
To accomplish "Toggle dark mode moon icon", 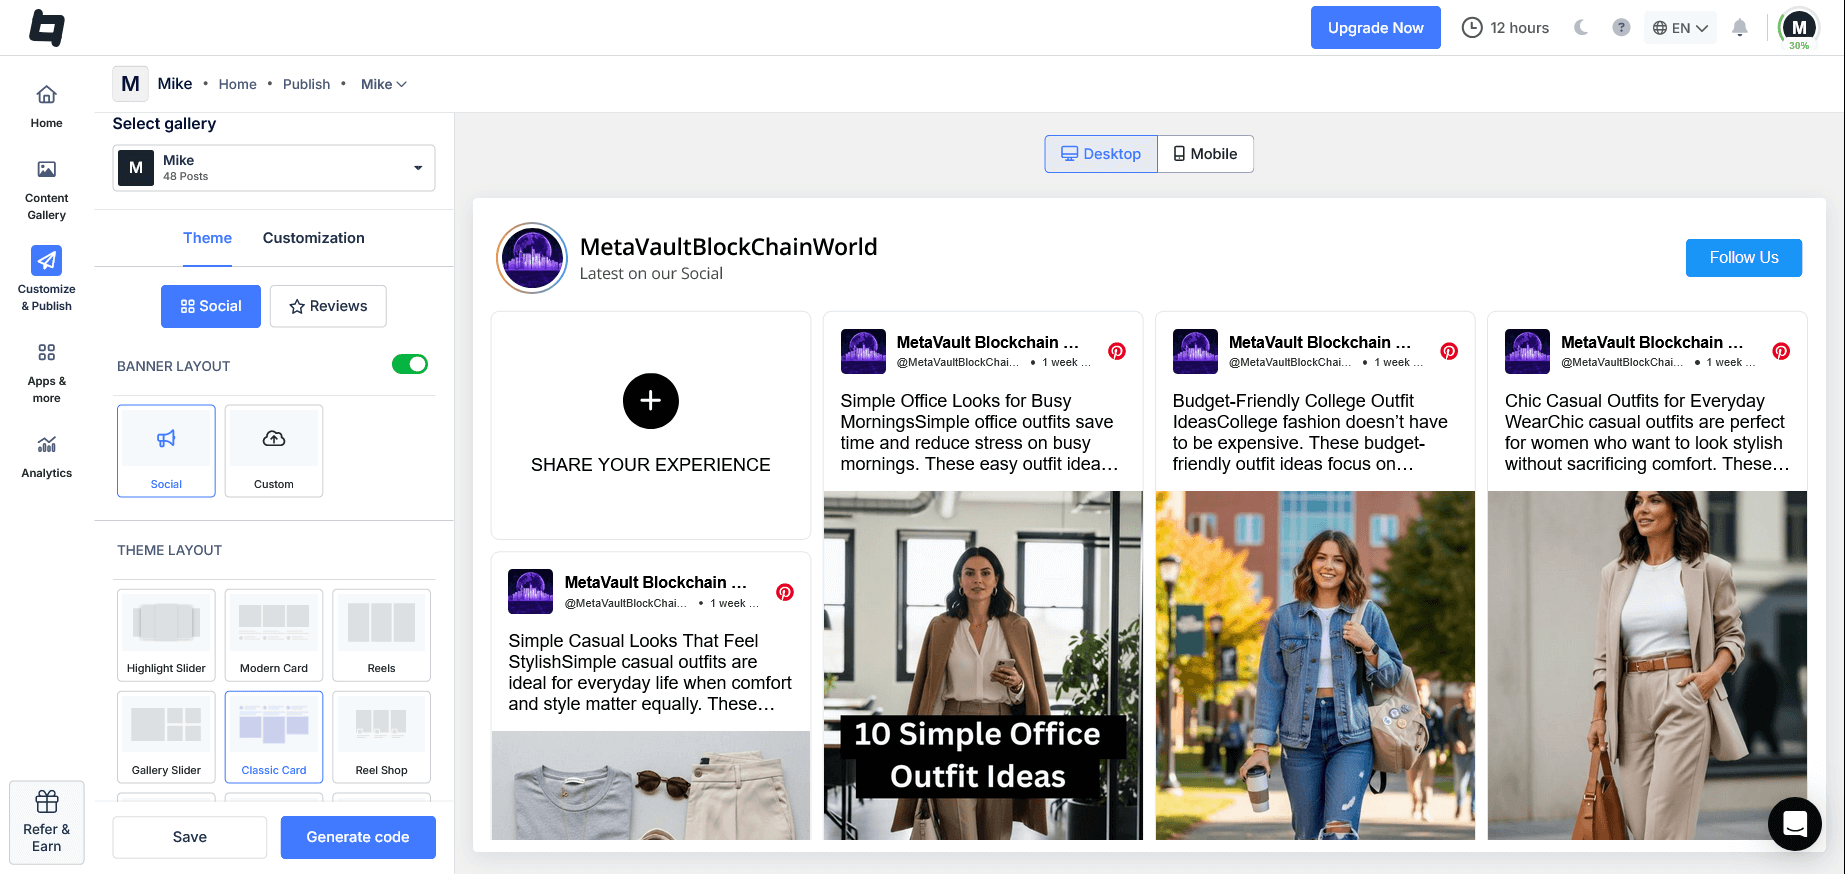I will 1581,28.
